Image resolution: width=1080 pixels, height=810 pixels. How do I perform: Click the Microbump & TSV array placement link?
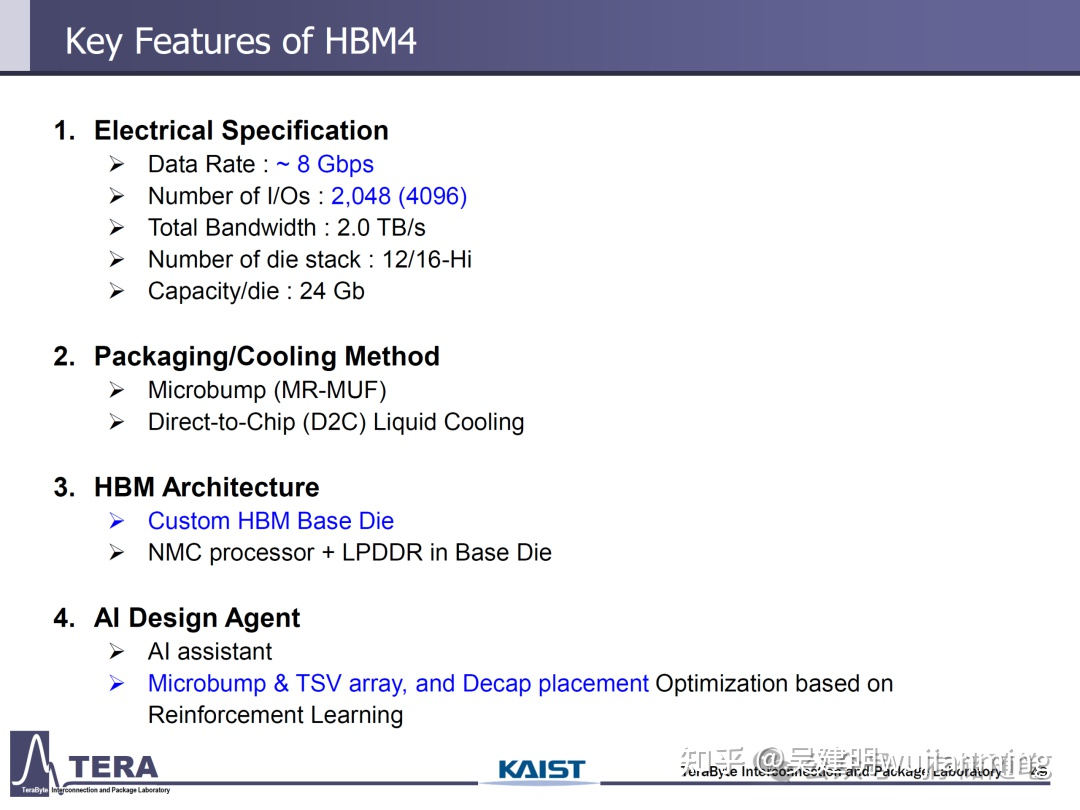[x=398, y=683]
